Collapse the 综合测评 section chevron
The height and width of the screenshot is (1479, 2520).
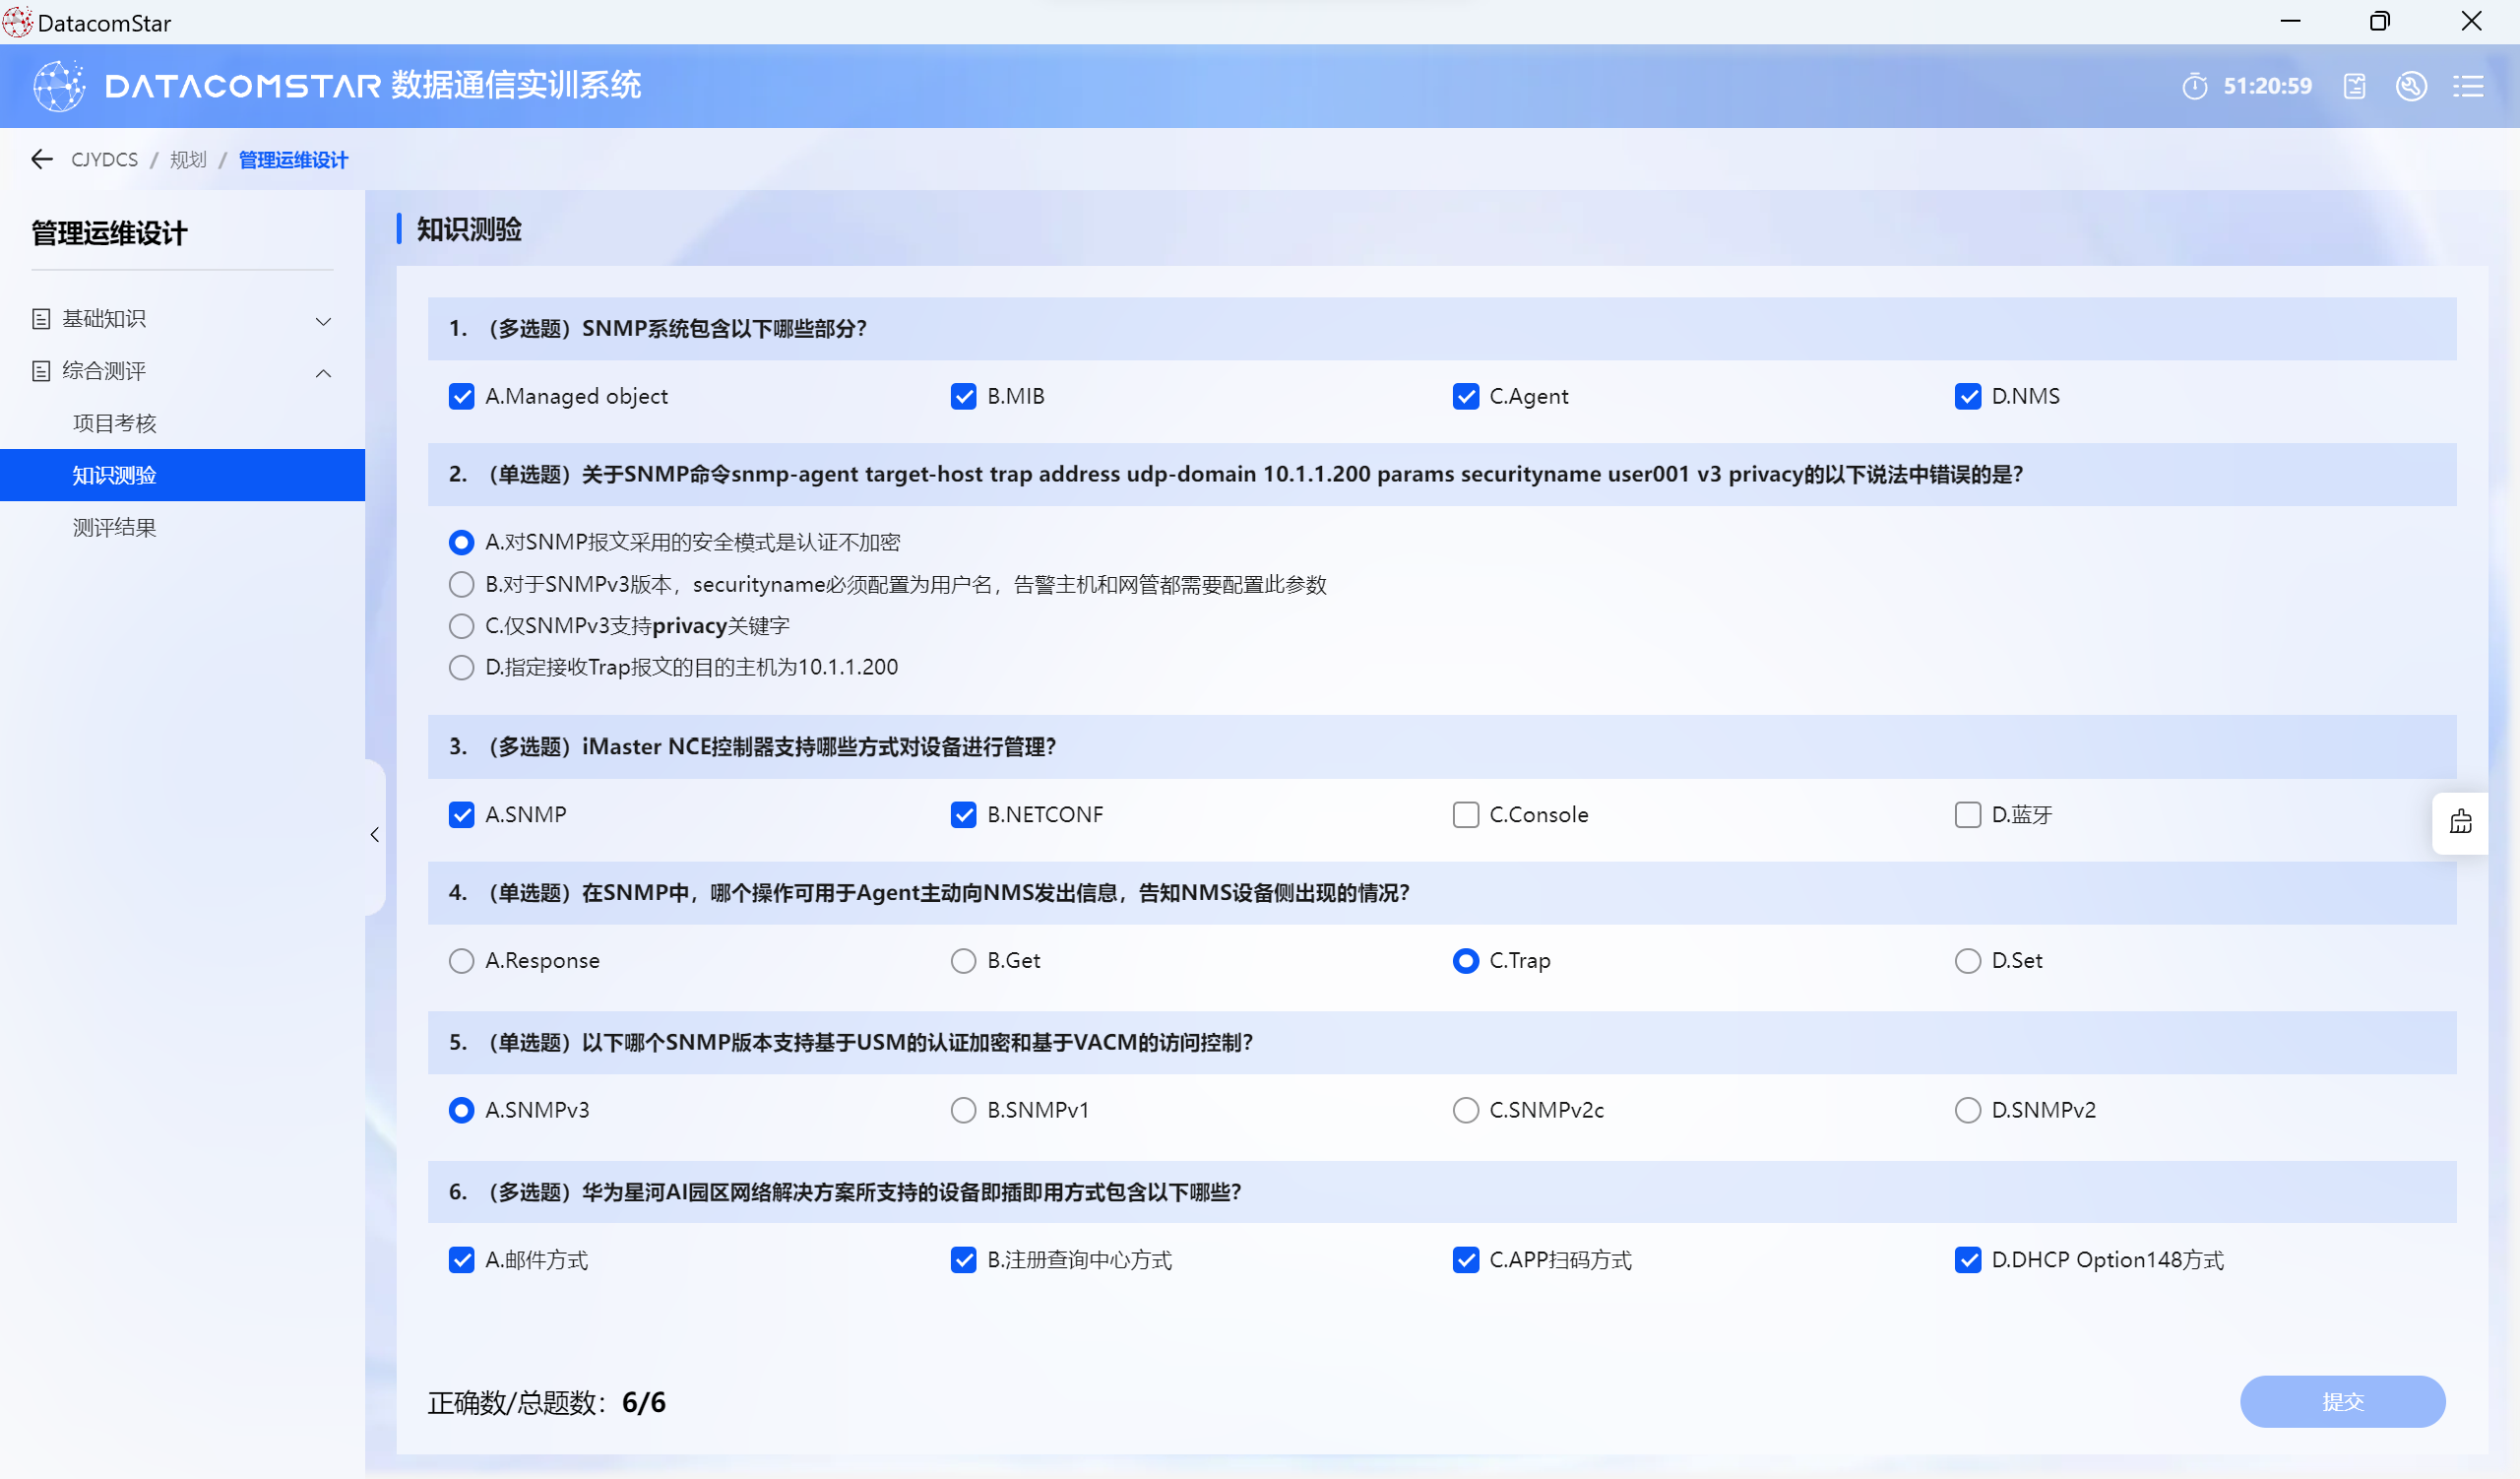[323, 372]
